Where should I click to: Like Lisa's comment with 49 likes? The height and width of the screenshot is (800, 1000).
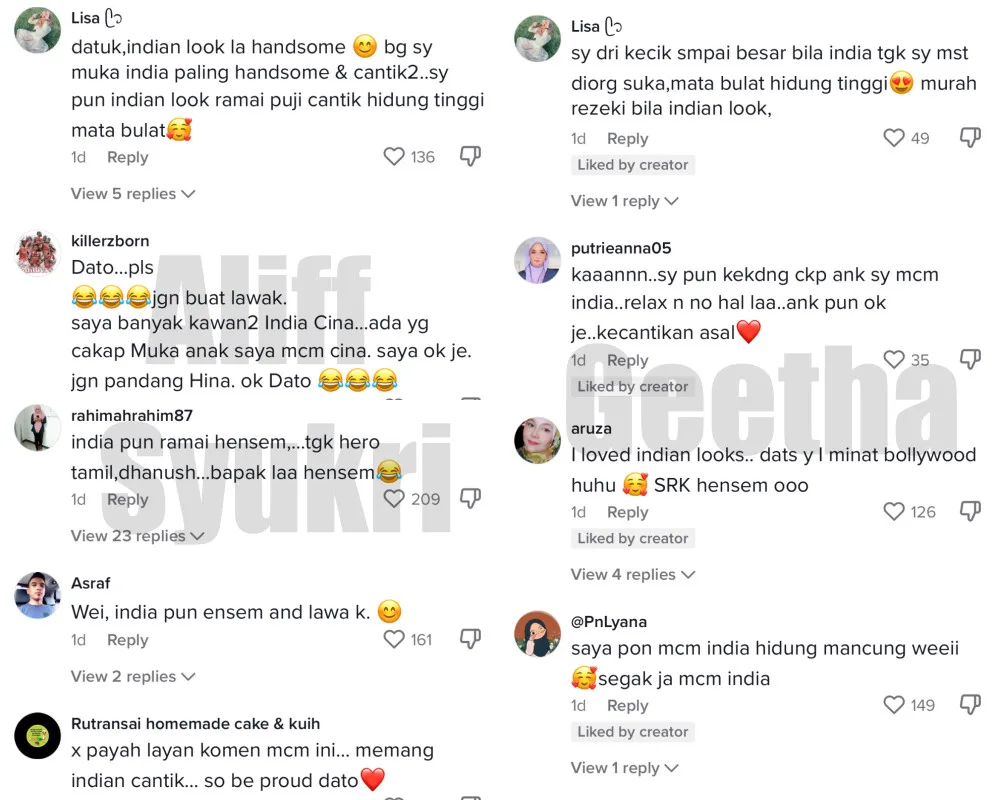tap(894, 137)
